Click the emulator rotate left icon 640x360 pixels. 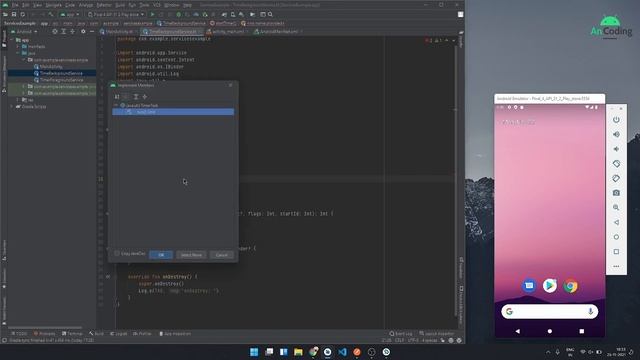coord(616,164)
